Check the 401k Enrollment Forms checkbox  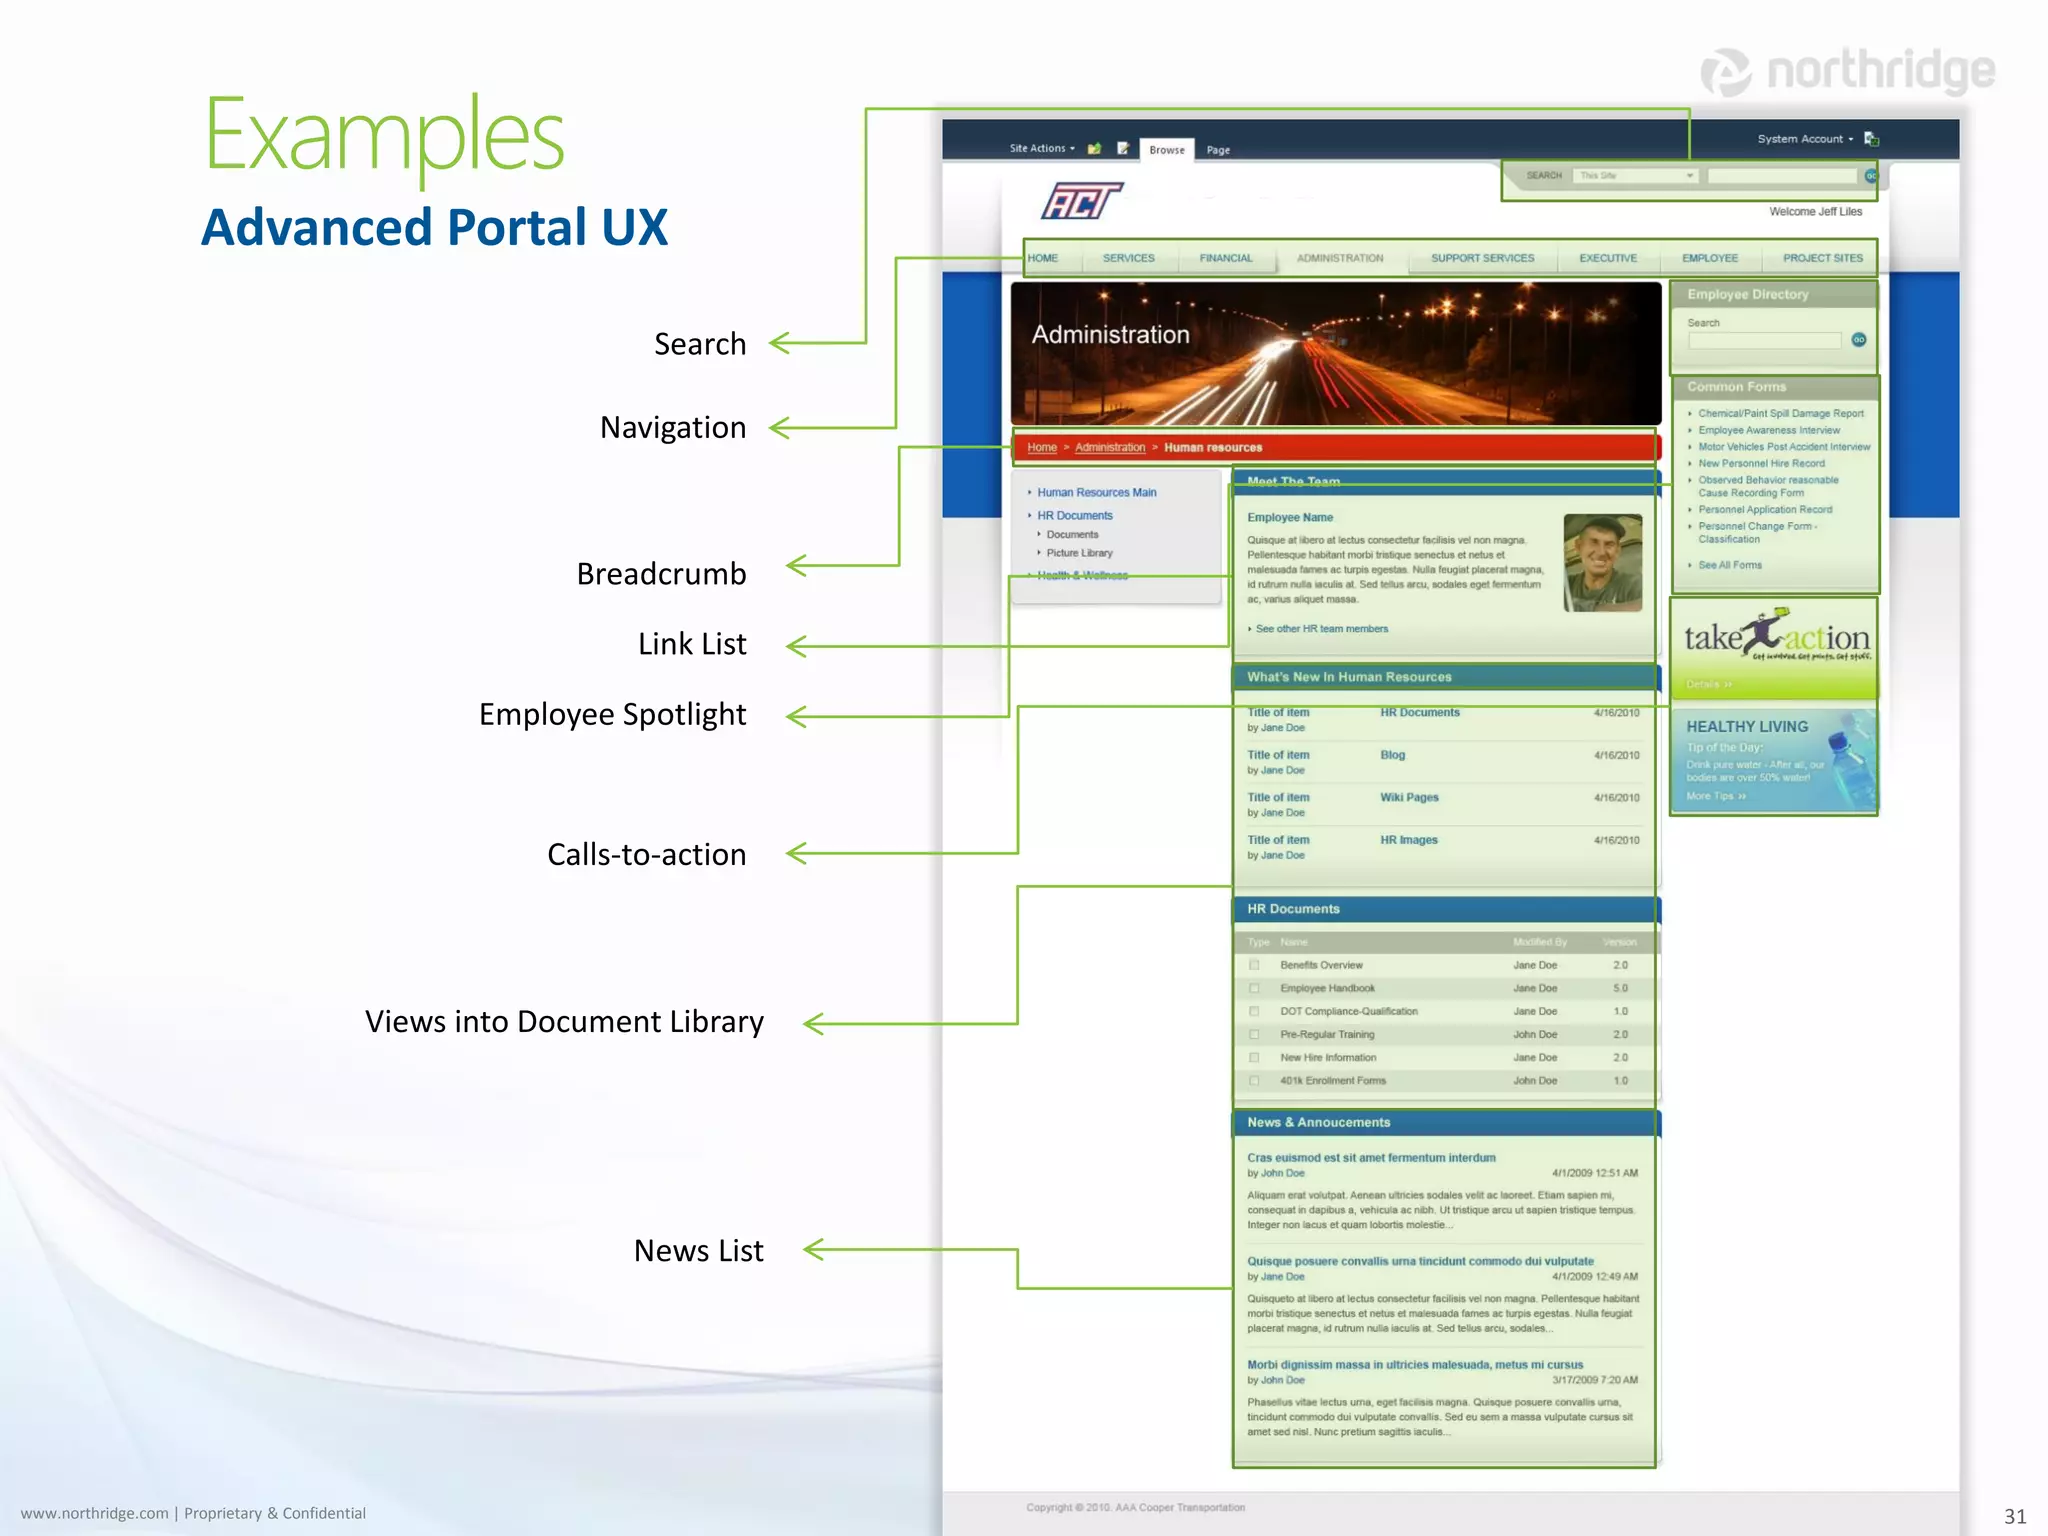coord(1254,1080)
